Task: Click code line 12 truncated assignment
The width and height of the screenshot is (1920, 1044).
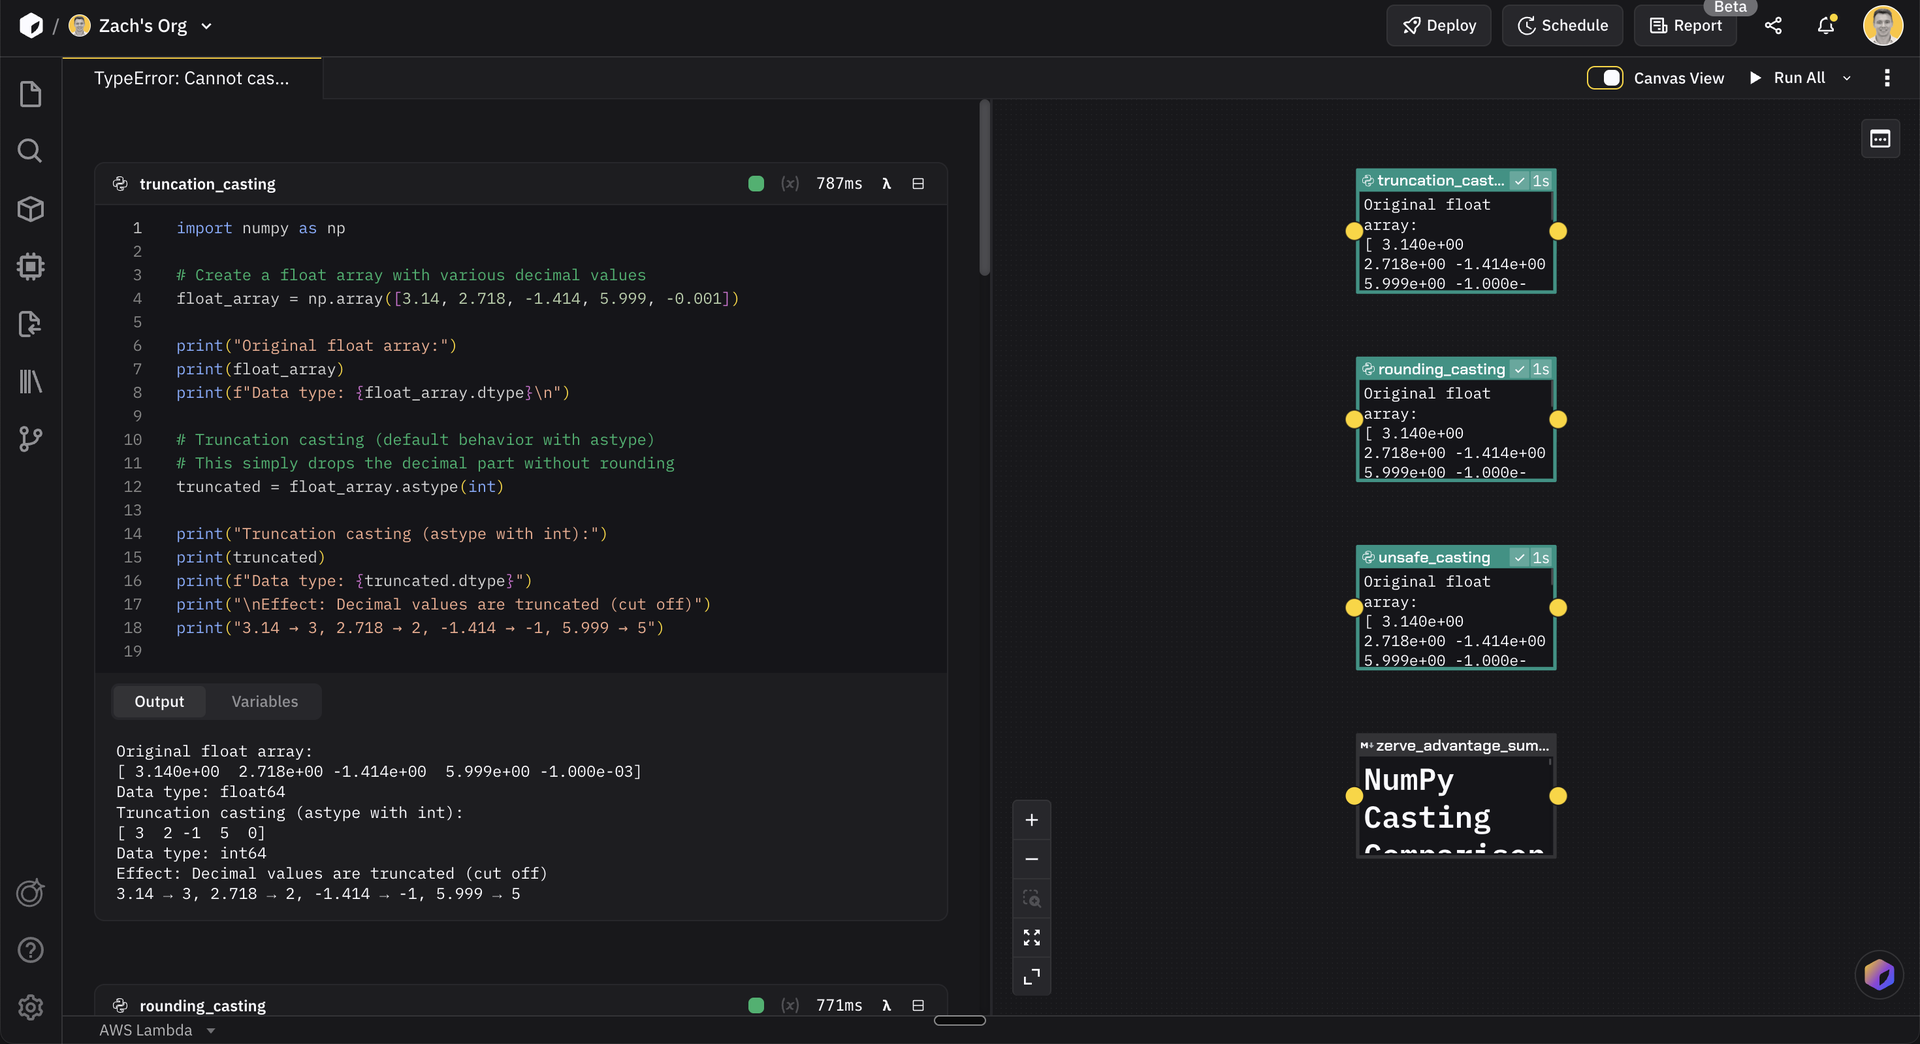Action: [x=340, y=487]
